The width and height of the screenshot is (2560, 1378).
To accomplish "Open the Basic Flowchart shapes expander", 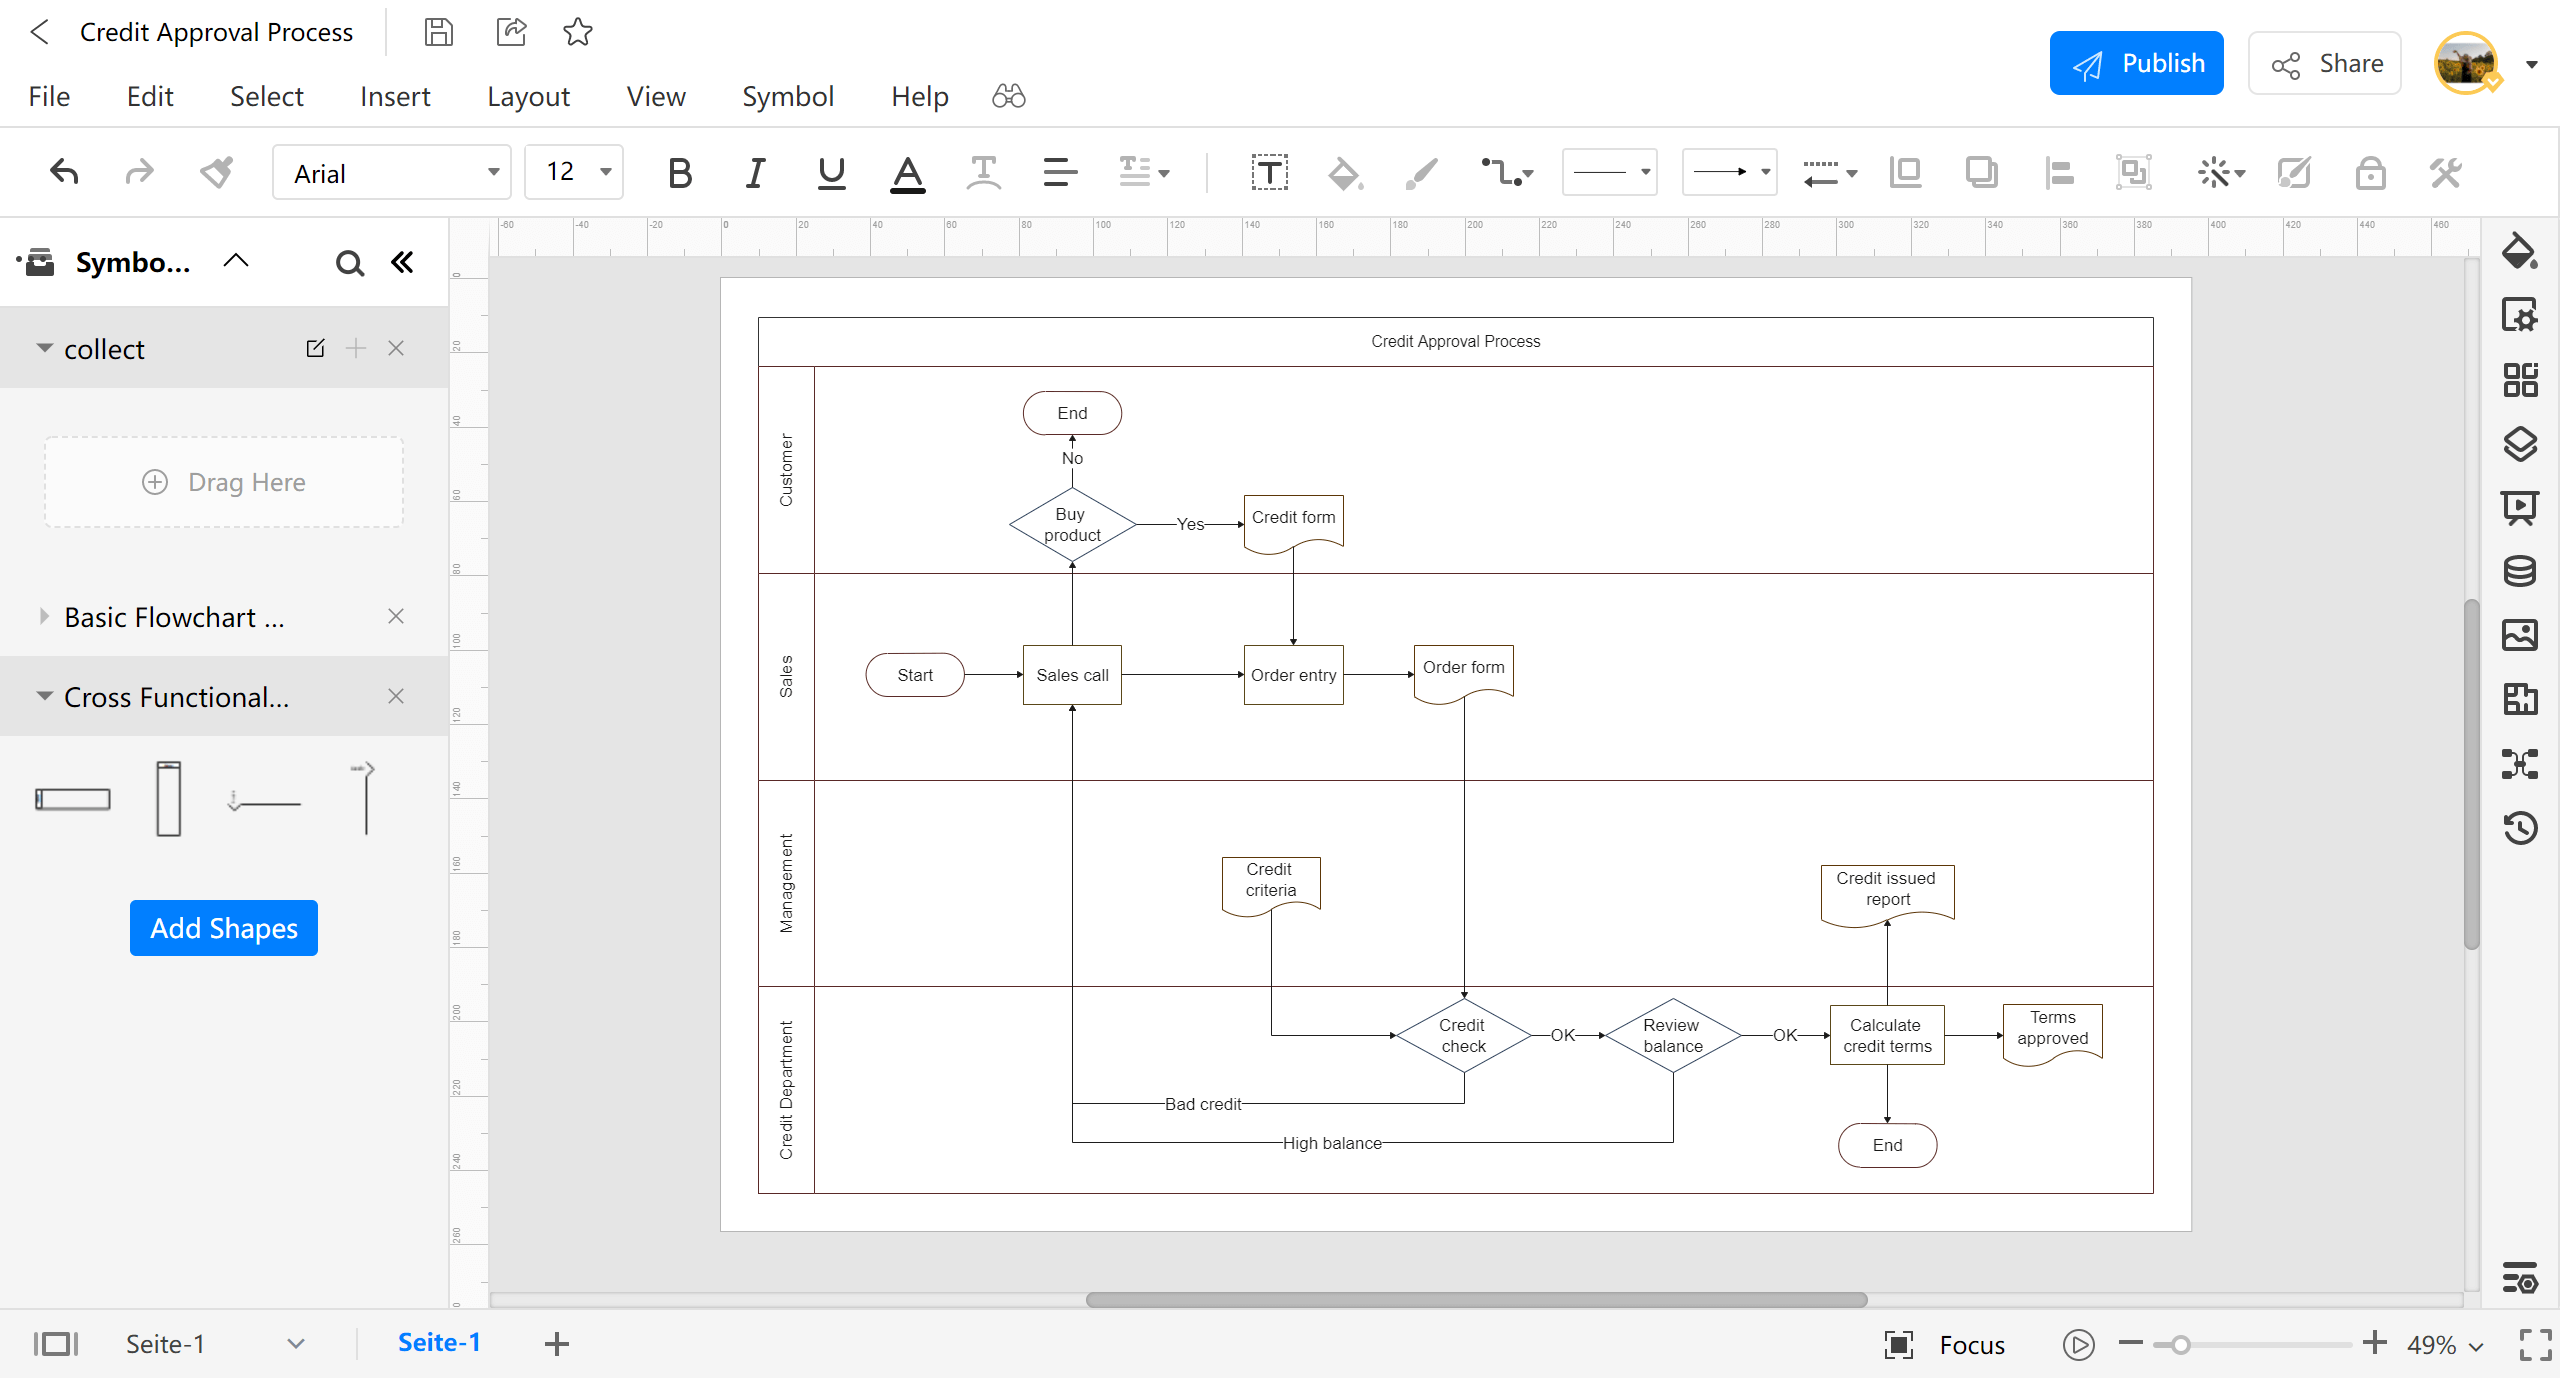I will pos(39,616).
